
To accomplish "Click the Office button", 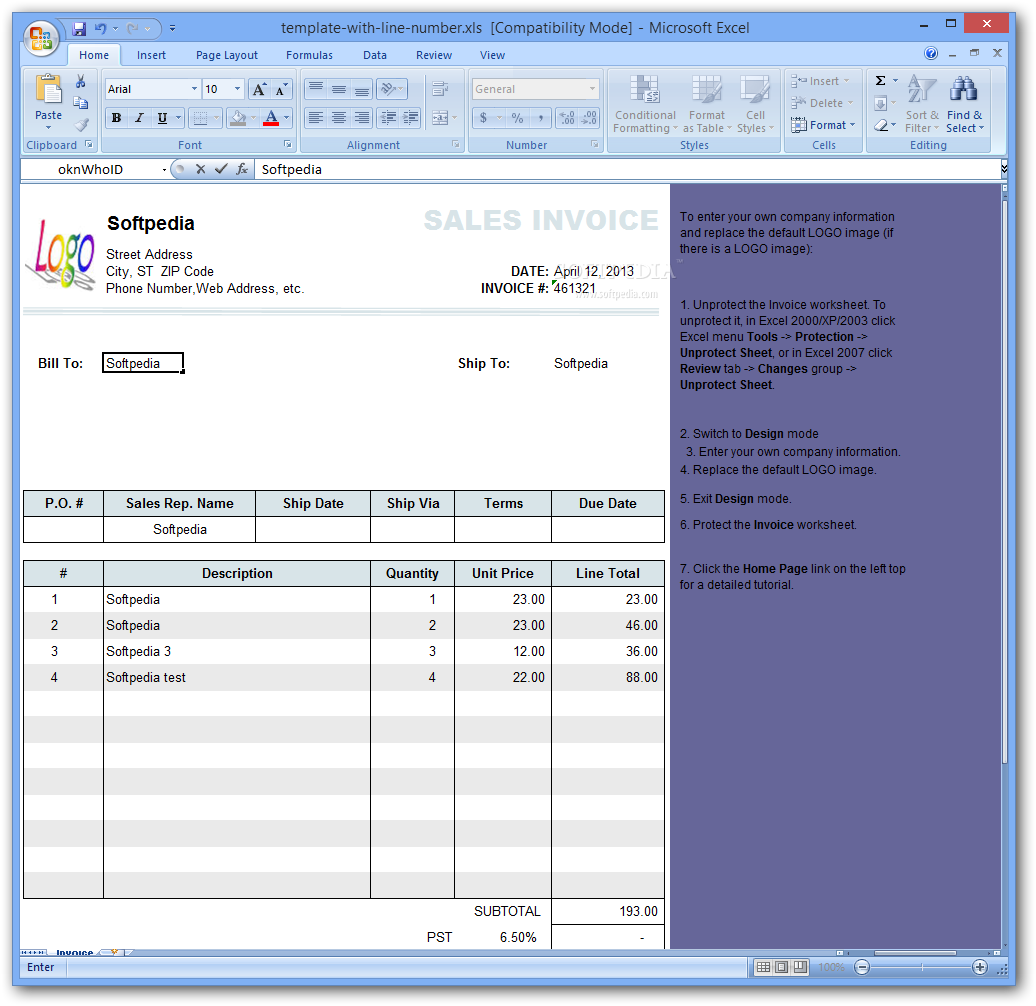I will pyautogui.click(x=41, y=38).
